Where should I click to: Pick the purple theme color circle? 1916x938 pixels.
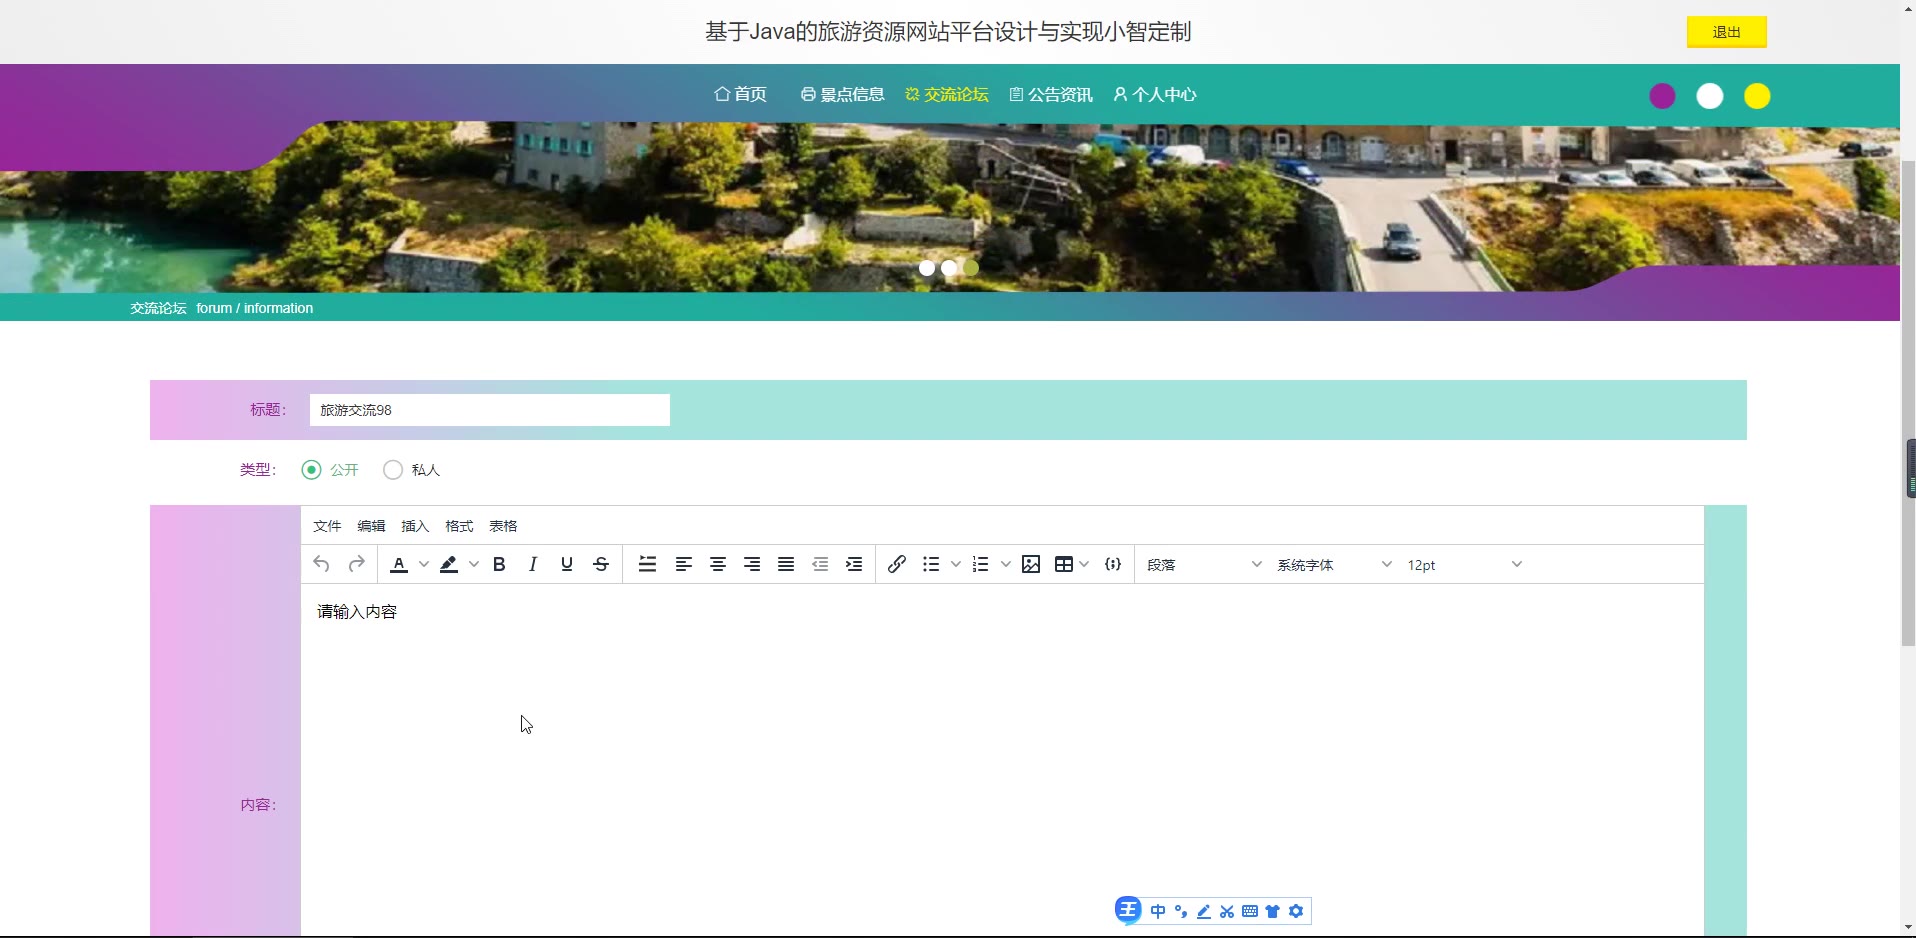1662,96
